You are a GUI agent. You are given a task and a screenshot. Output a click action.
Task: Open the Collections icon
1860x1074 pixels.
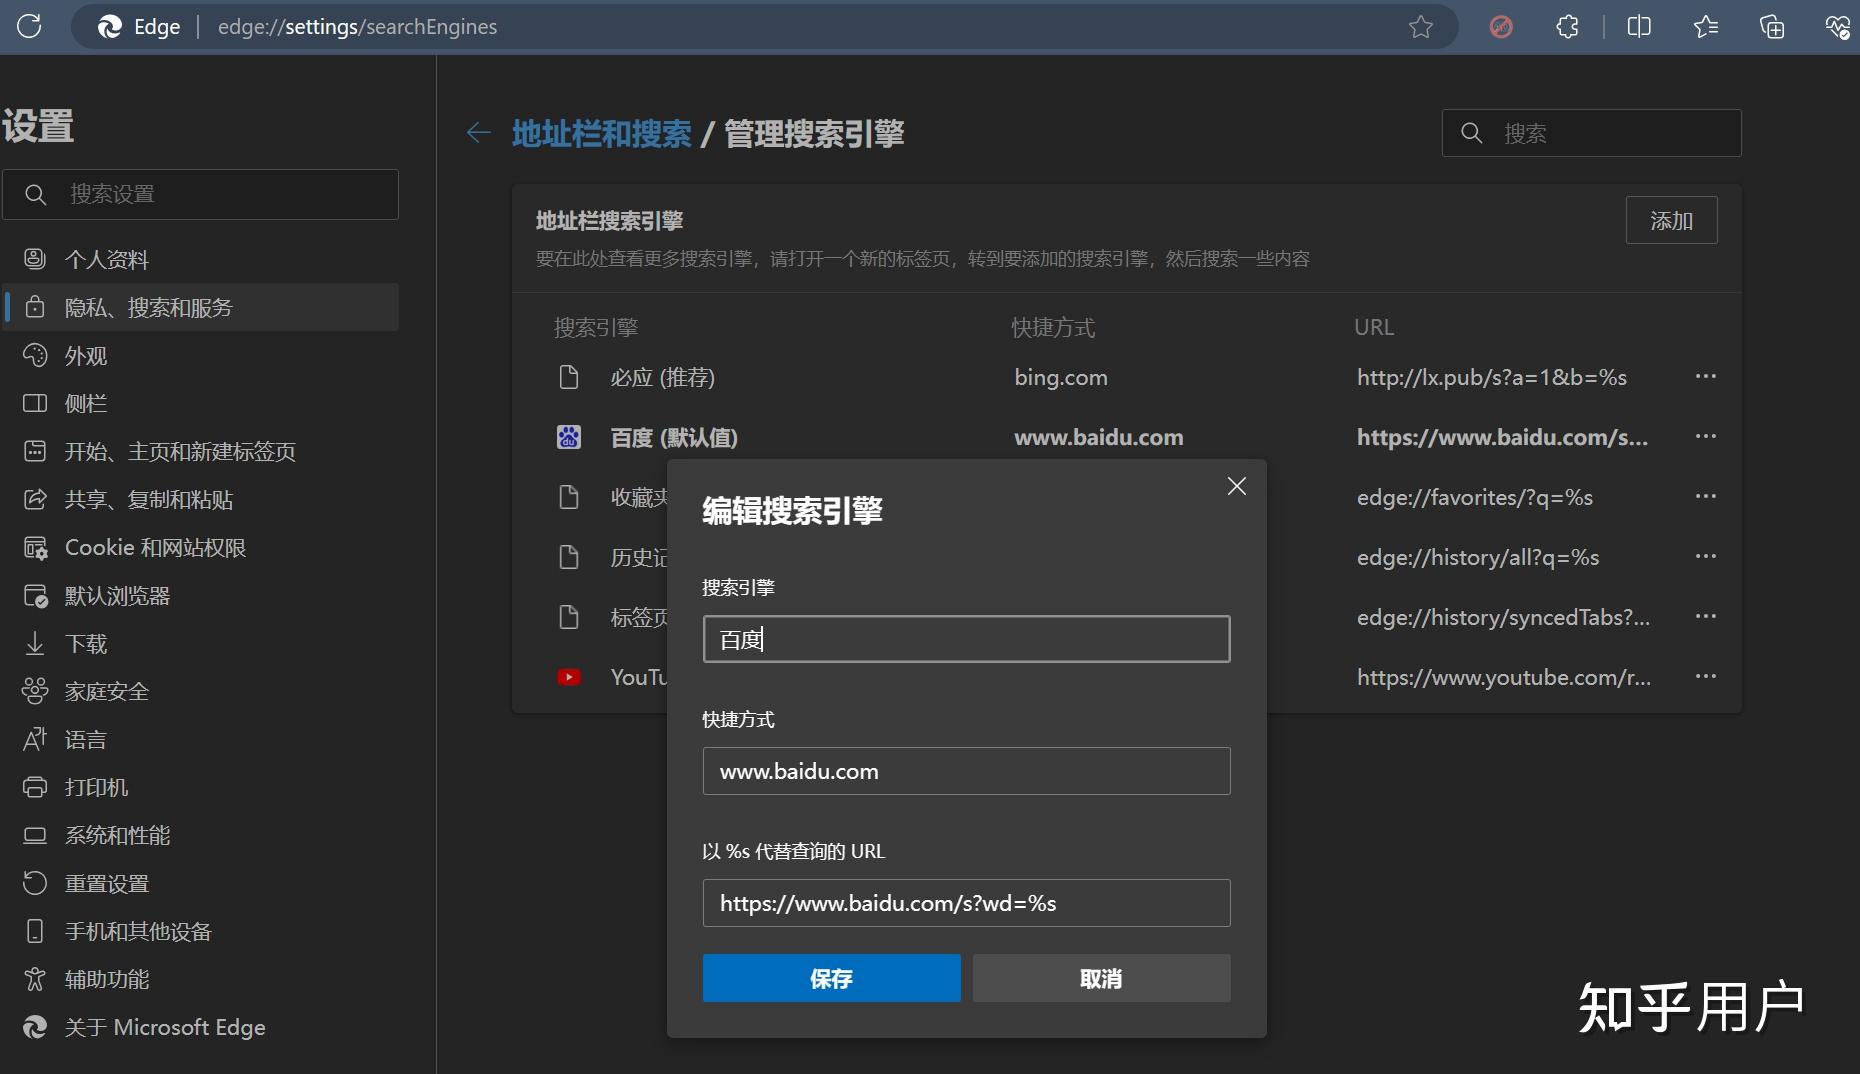click(1771, 27)
